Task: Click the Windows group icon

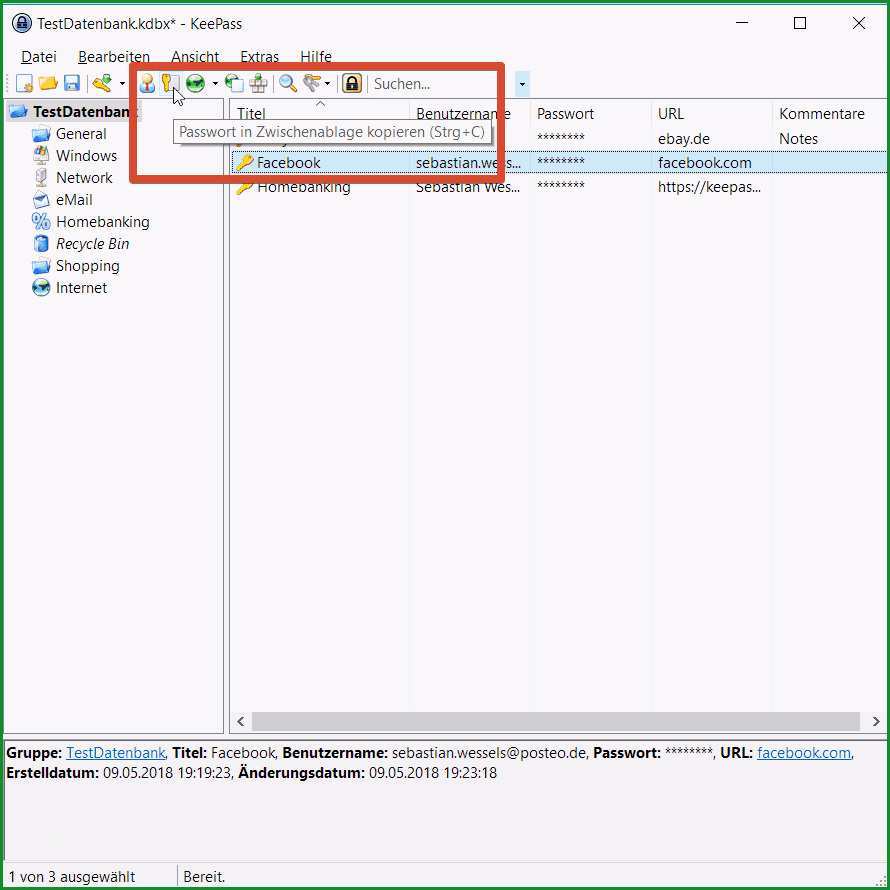Action: (x=41, y=156)
